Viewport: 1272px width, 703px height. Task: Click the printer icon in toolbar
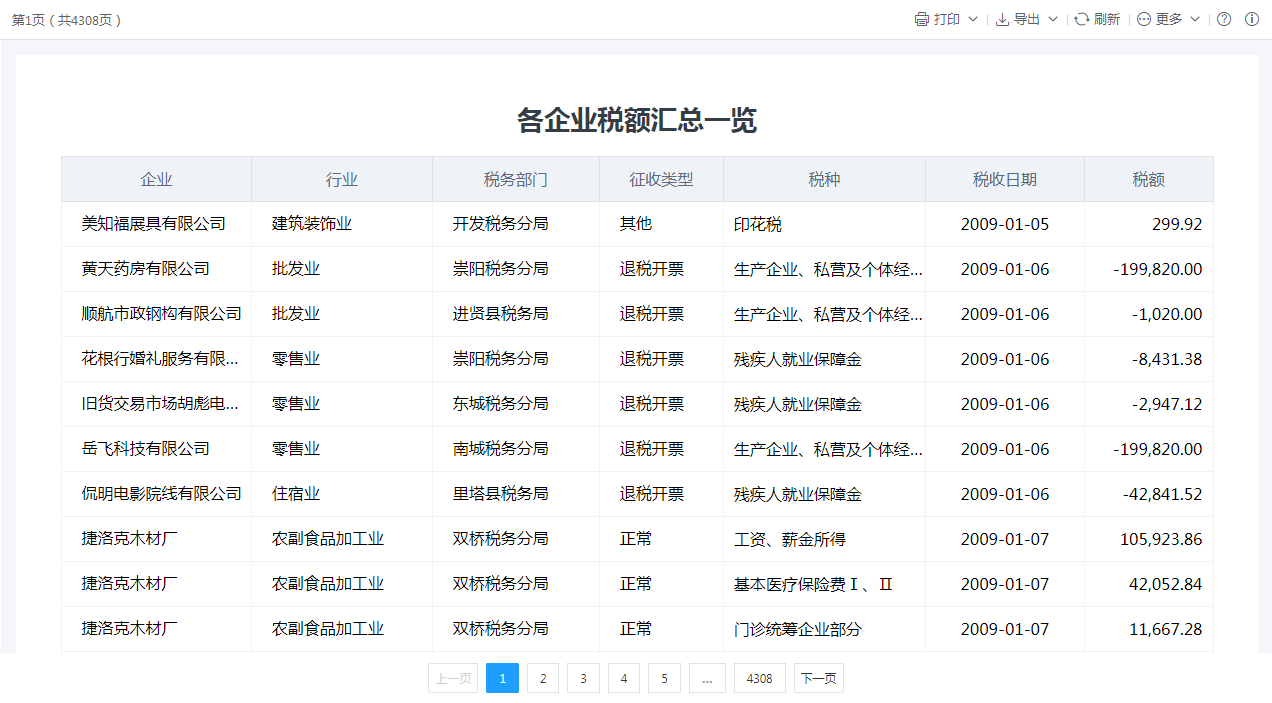point(921,19)
